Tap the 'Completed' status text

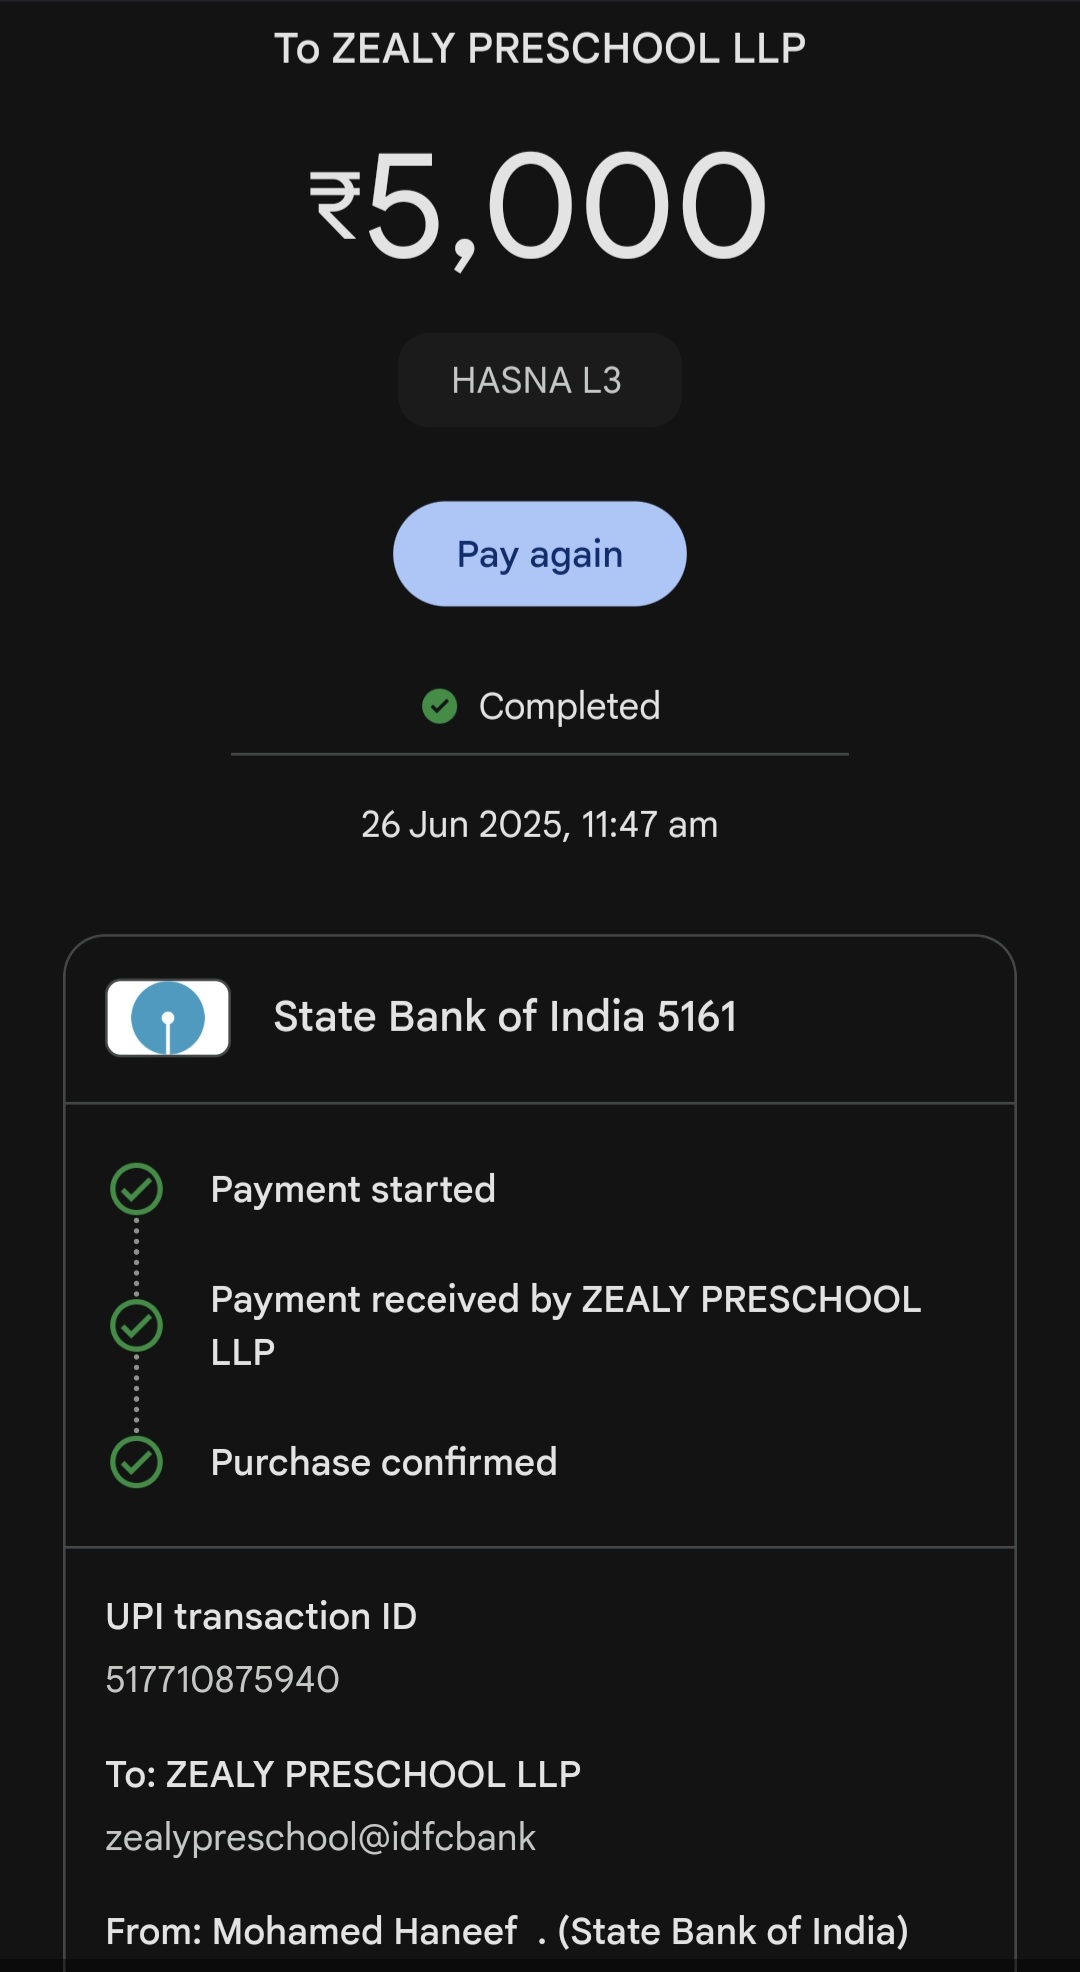[569, 706]
